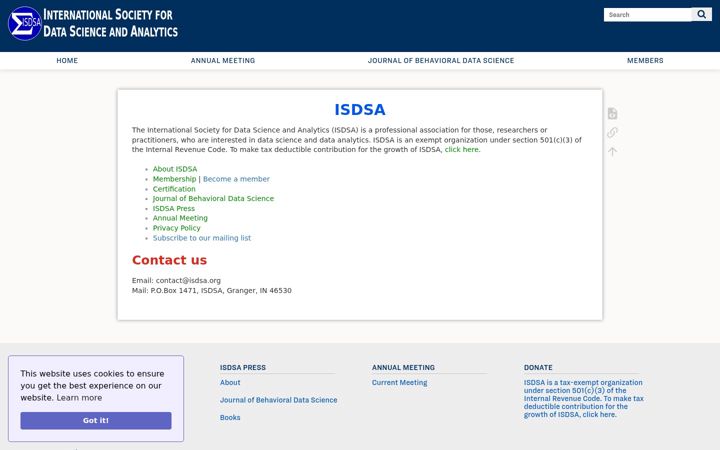The height and width of the screenshot is (450, 720).
Task: Click the ISDSA PRESS footer heading
Action: click(243, 367)
